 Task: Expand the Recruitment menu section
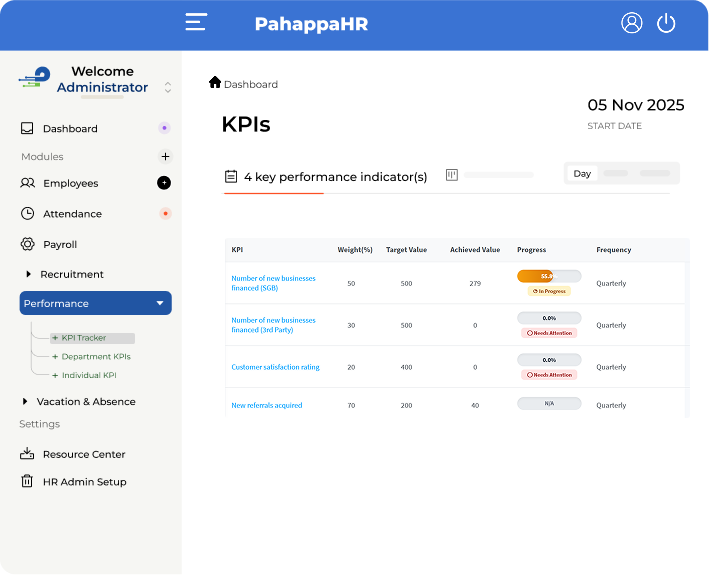(x=28, y=274)
